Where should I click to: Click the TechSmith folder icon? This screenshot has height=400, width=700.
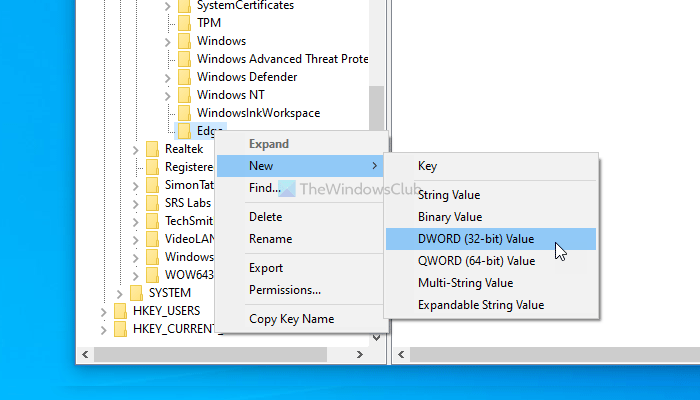tap(152, 221)
